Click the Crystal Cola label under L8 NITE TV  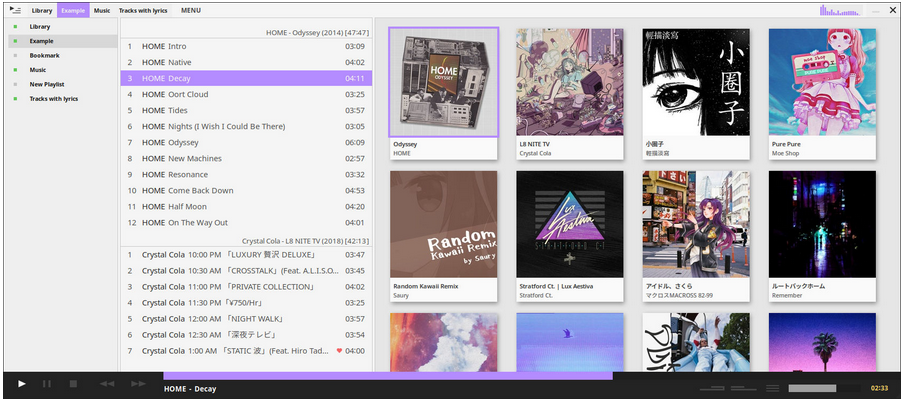click(x=536, y=154)
